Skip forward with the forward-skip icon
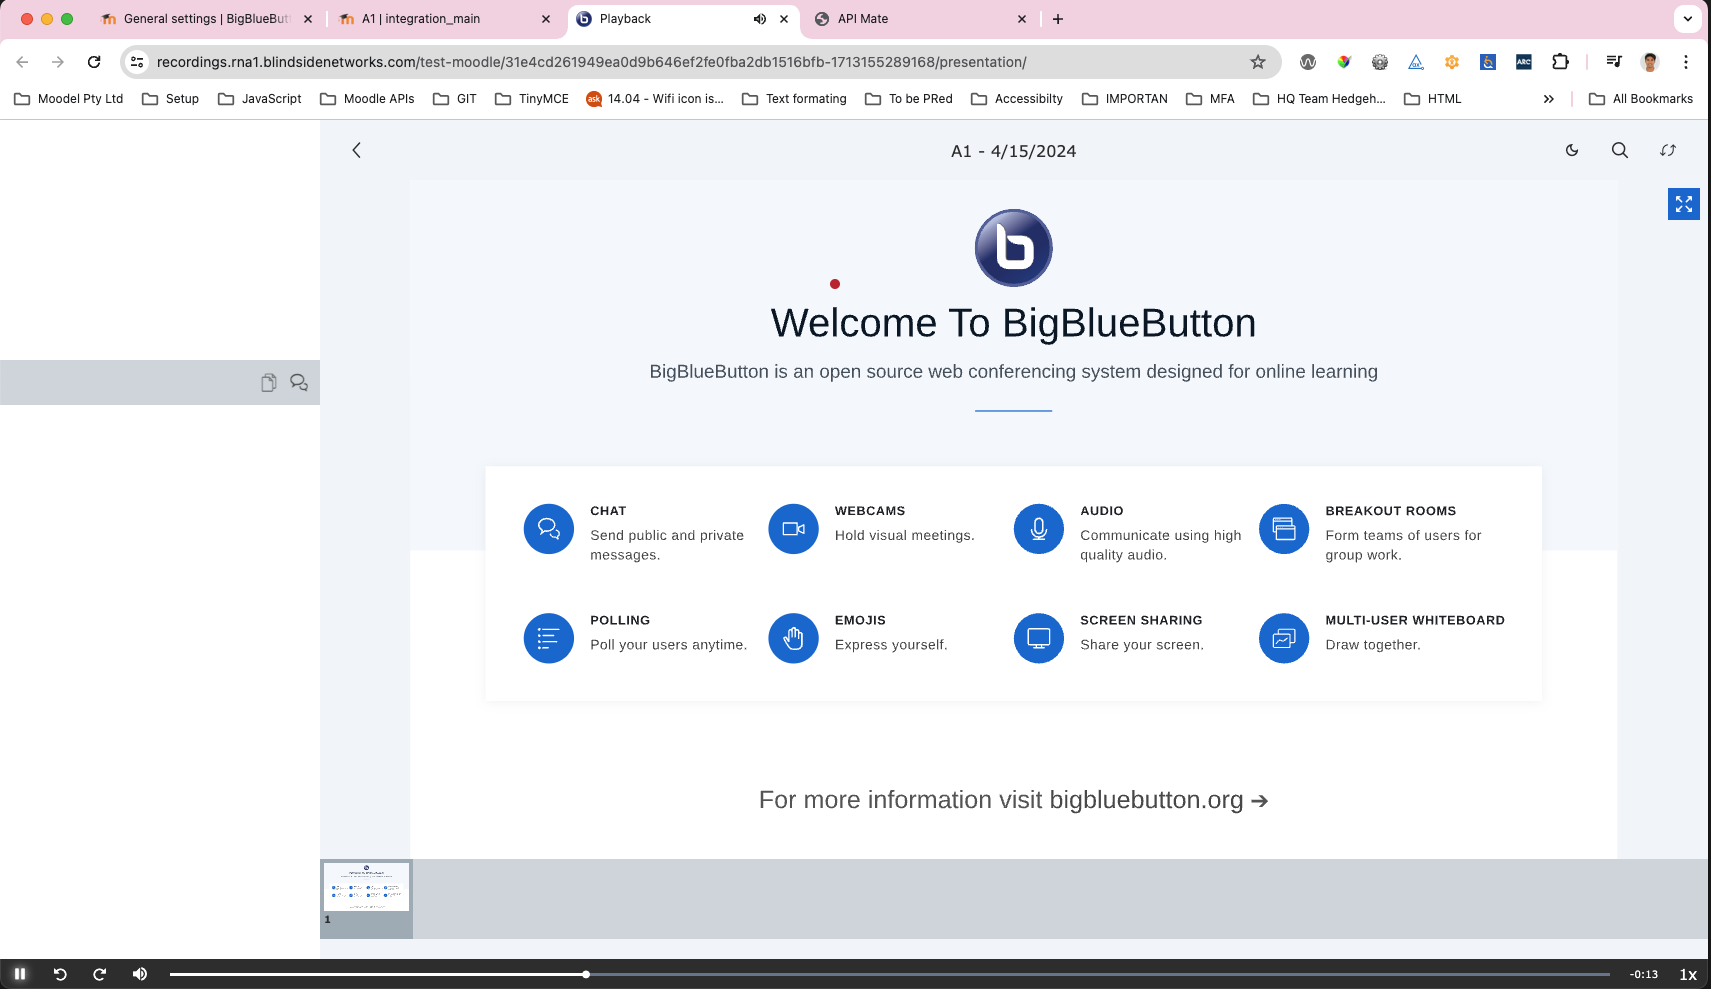Viewport: 1711px width, 989px height. 99,974
